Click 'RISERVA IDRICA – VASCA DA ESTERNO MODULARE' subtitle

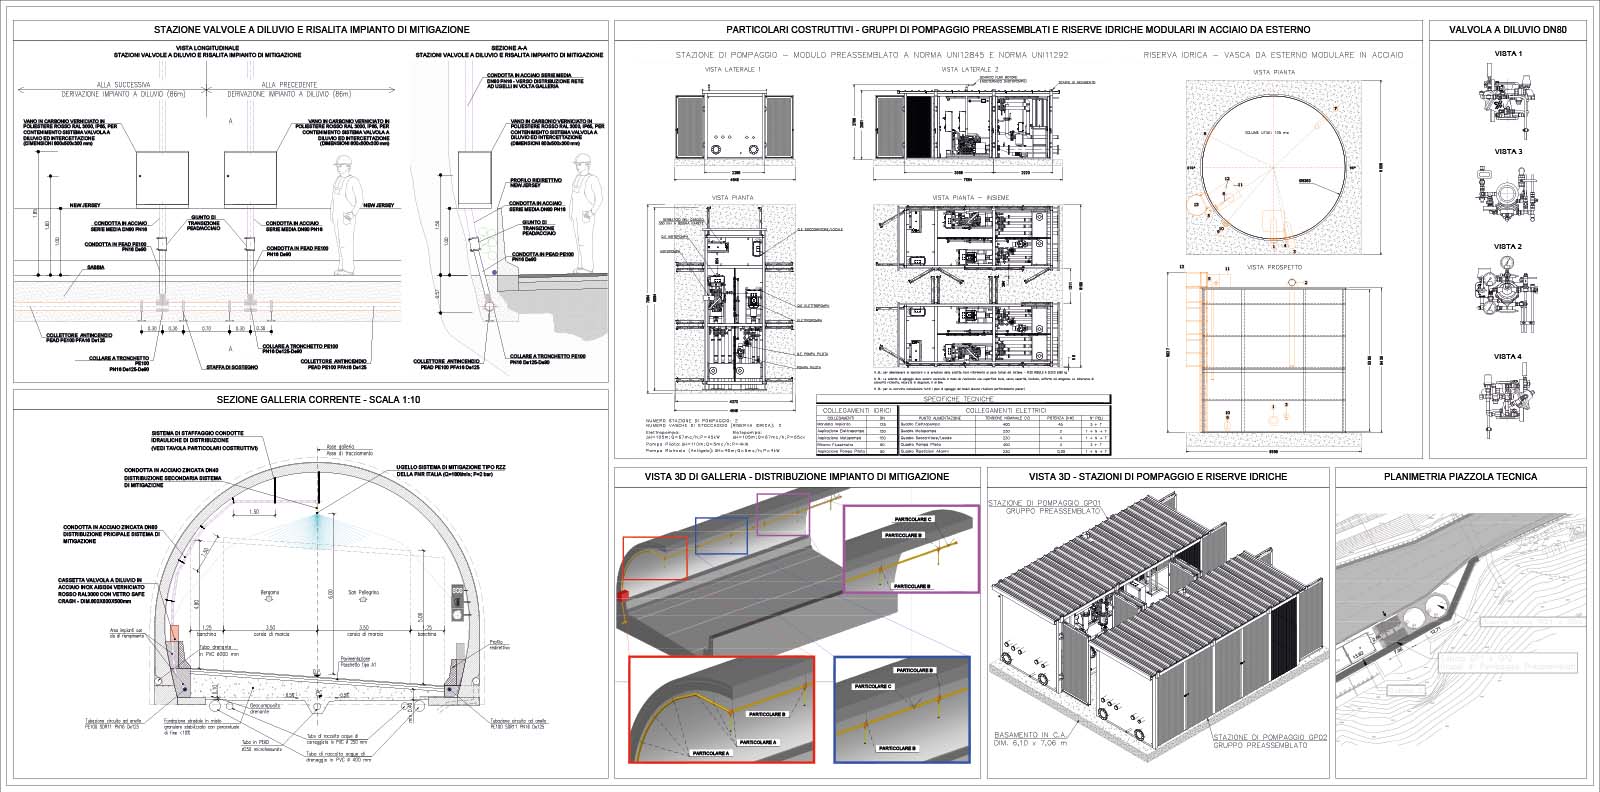1273,54
